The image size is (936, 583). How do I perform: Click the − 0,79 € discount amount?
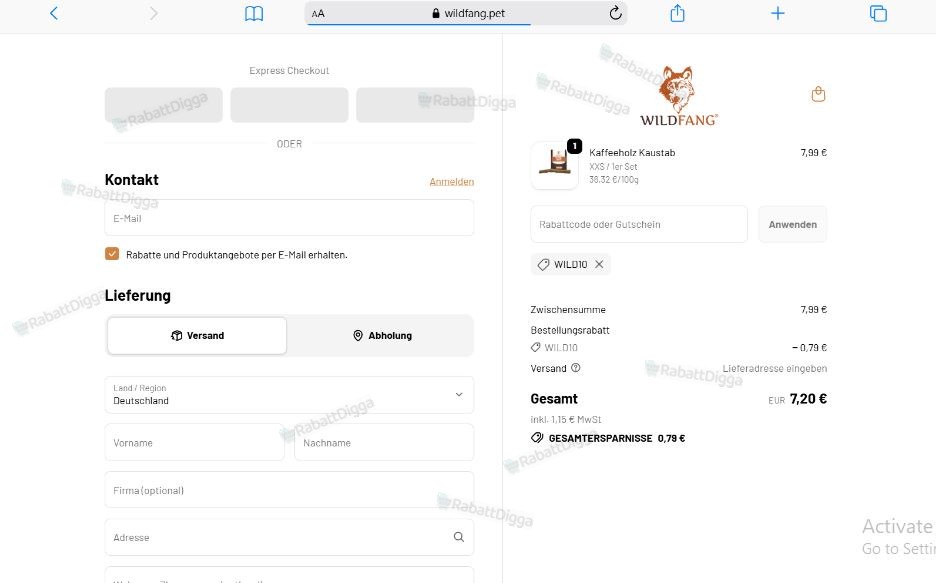tap(809, 347)
